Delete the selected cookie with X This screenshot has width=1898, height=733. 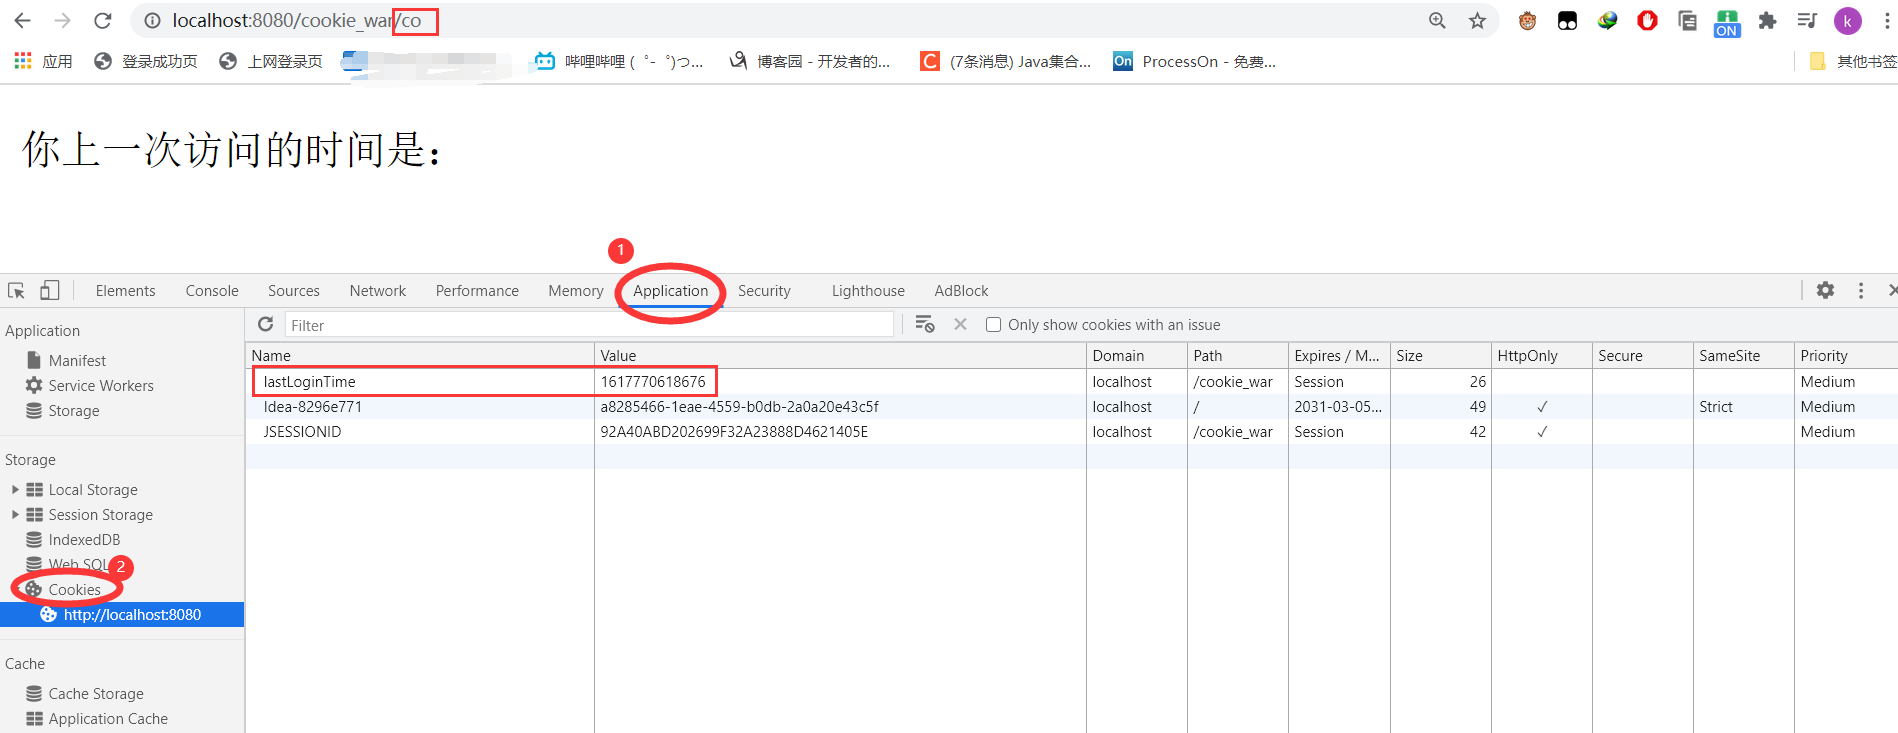point(960,324)
